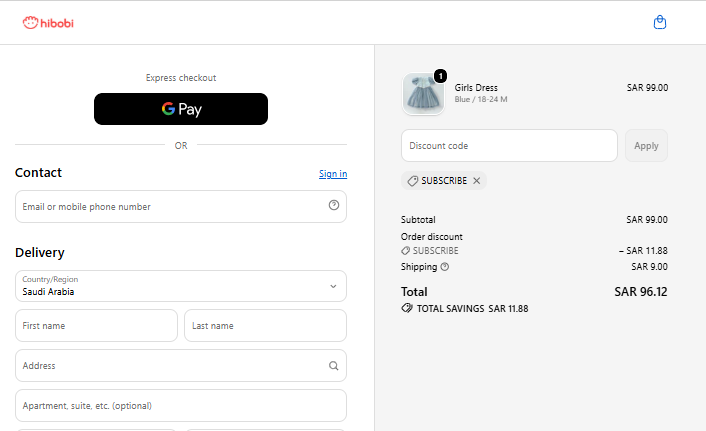Image resolution: width=706 pixels, height=431 pixels.
Task: Click the total savings tag icon
Action: 407,309
